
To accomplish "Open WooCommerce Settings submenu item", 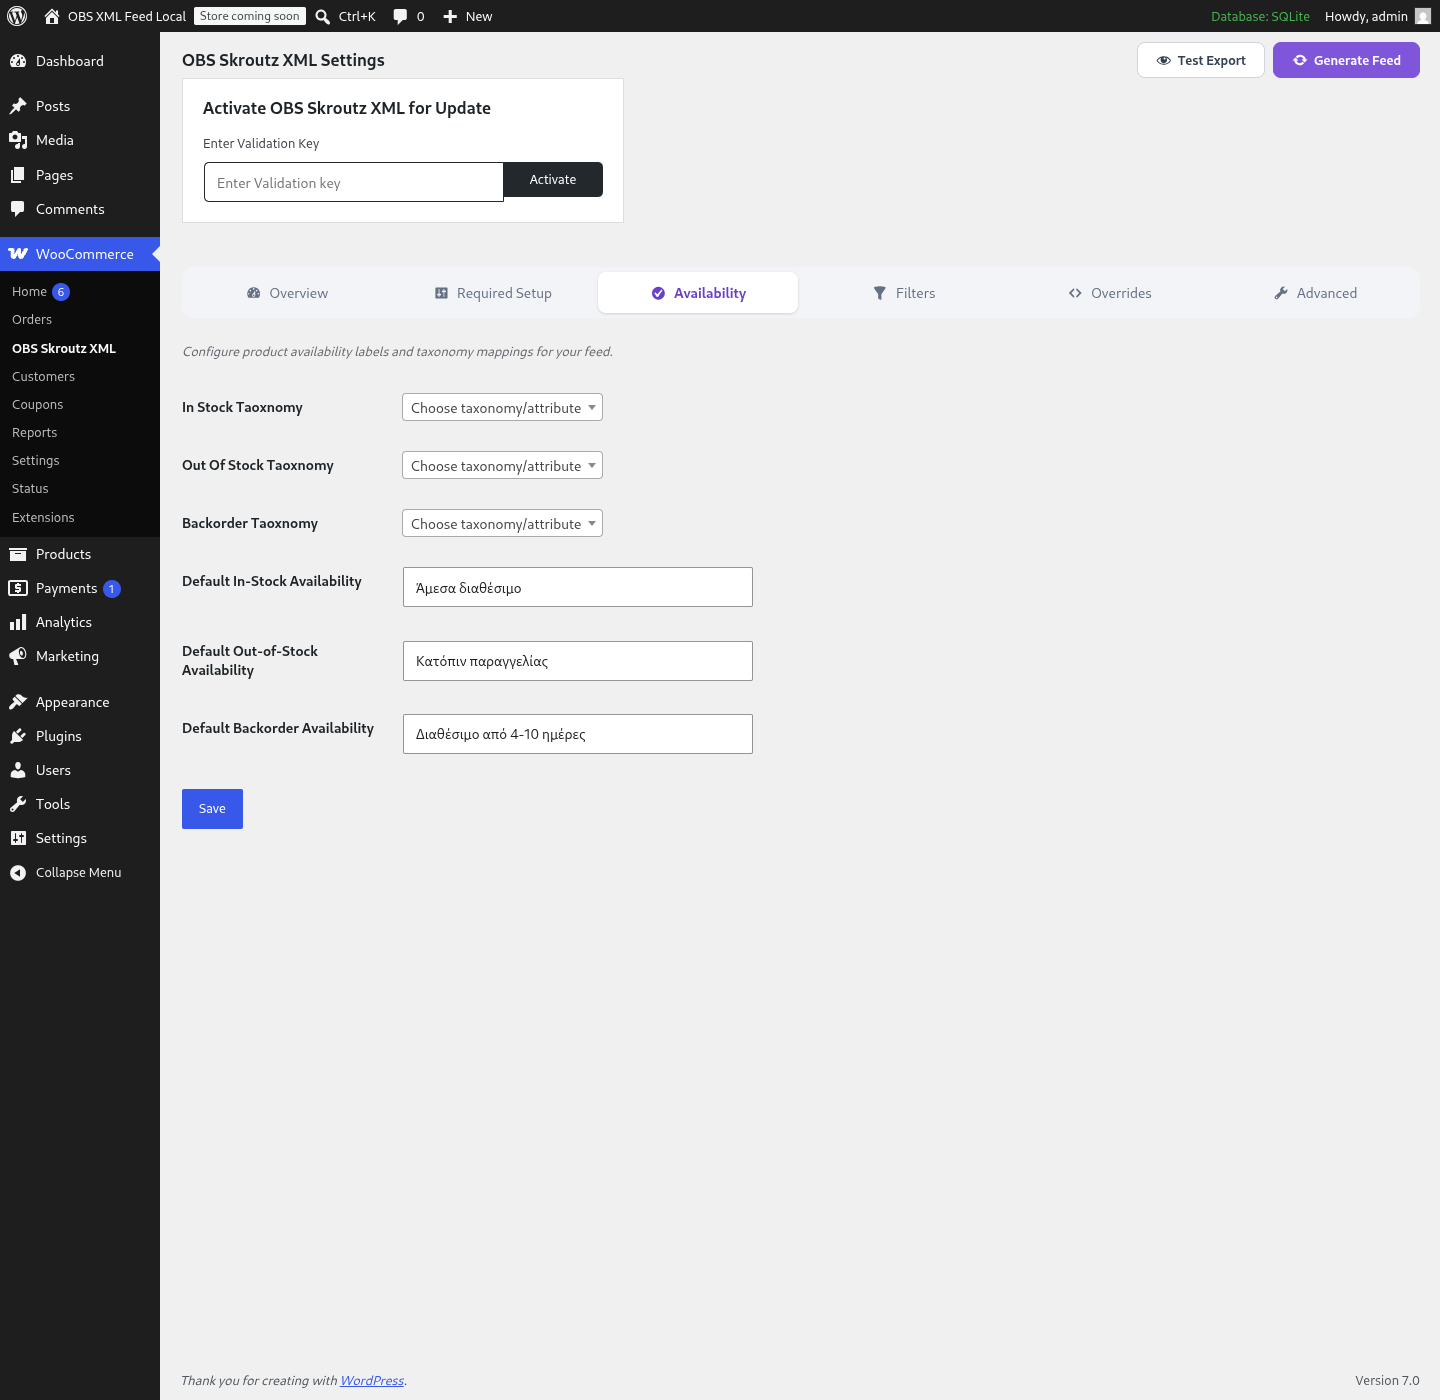I will click(x=35, y=460).
